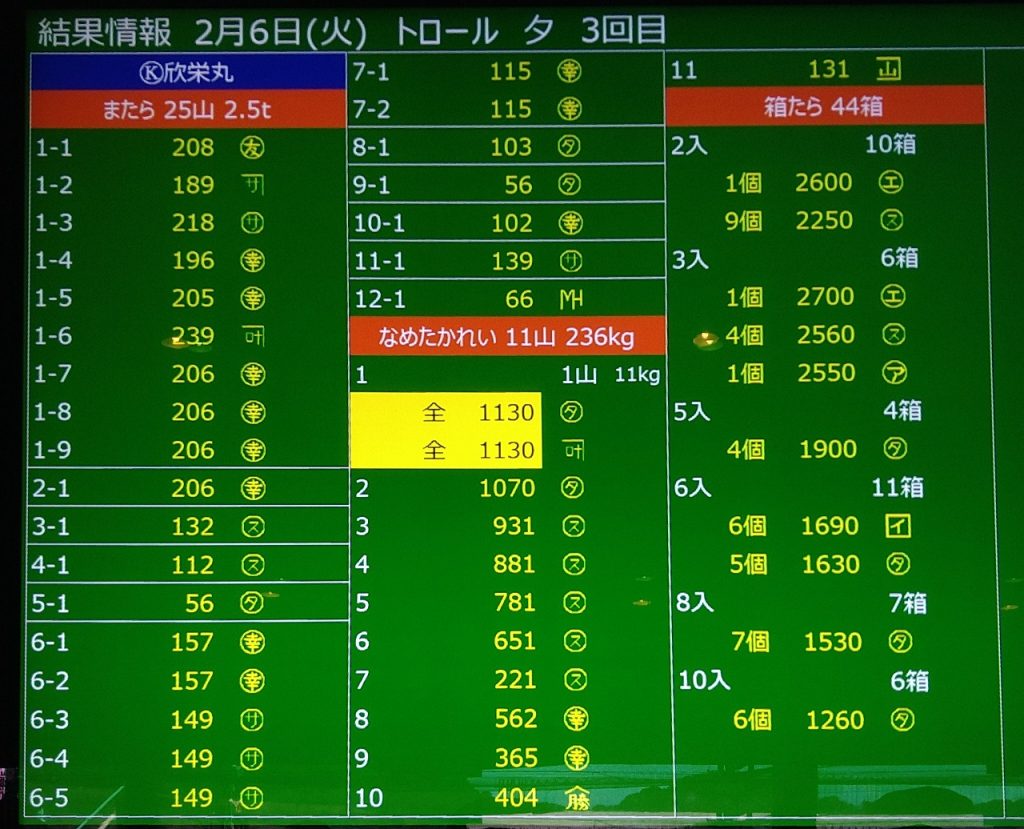Click the 3回目 label in the title

point(624,30)
